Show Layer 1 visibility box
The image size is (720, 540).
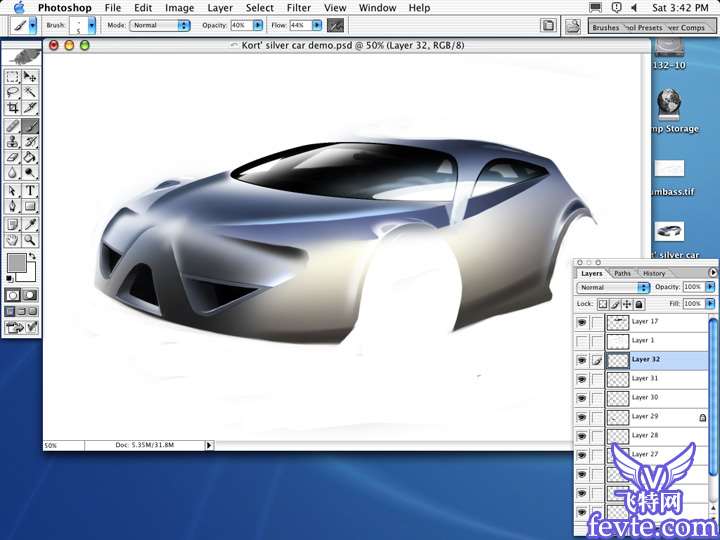tap(582, 341)
